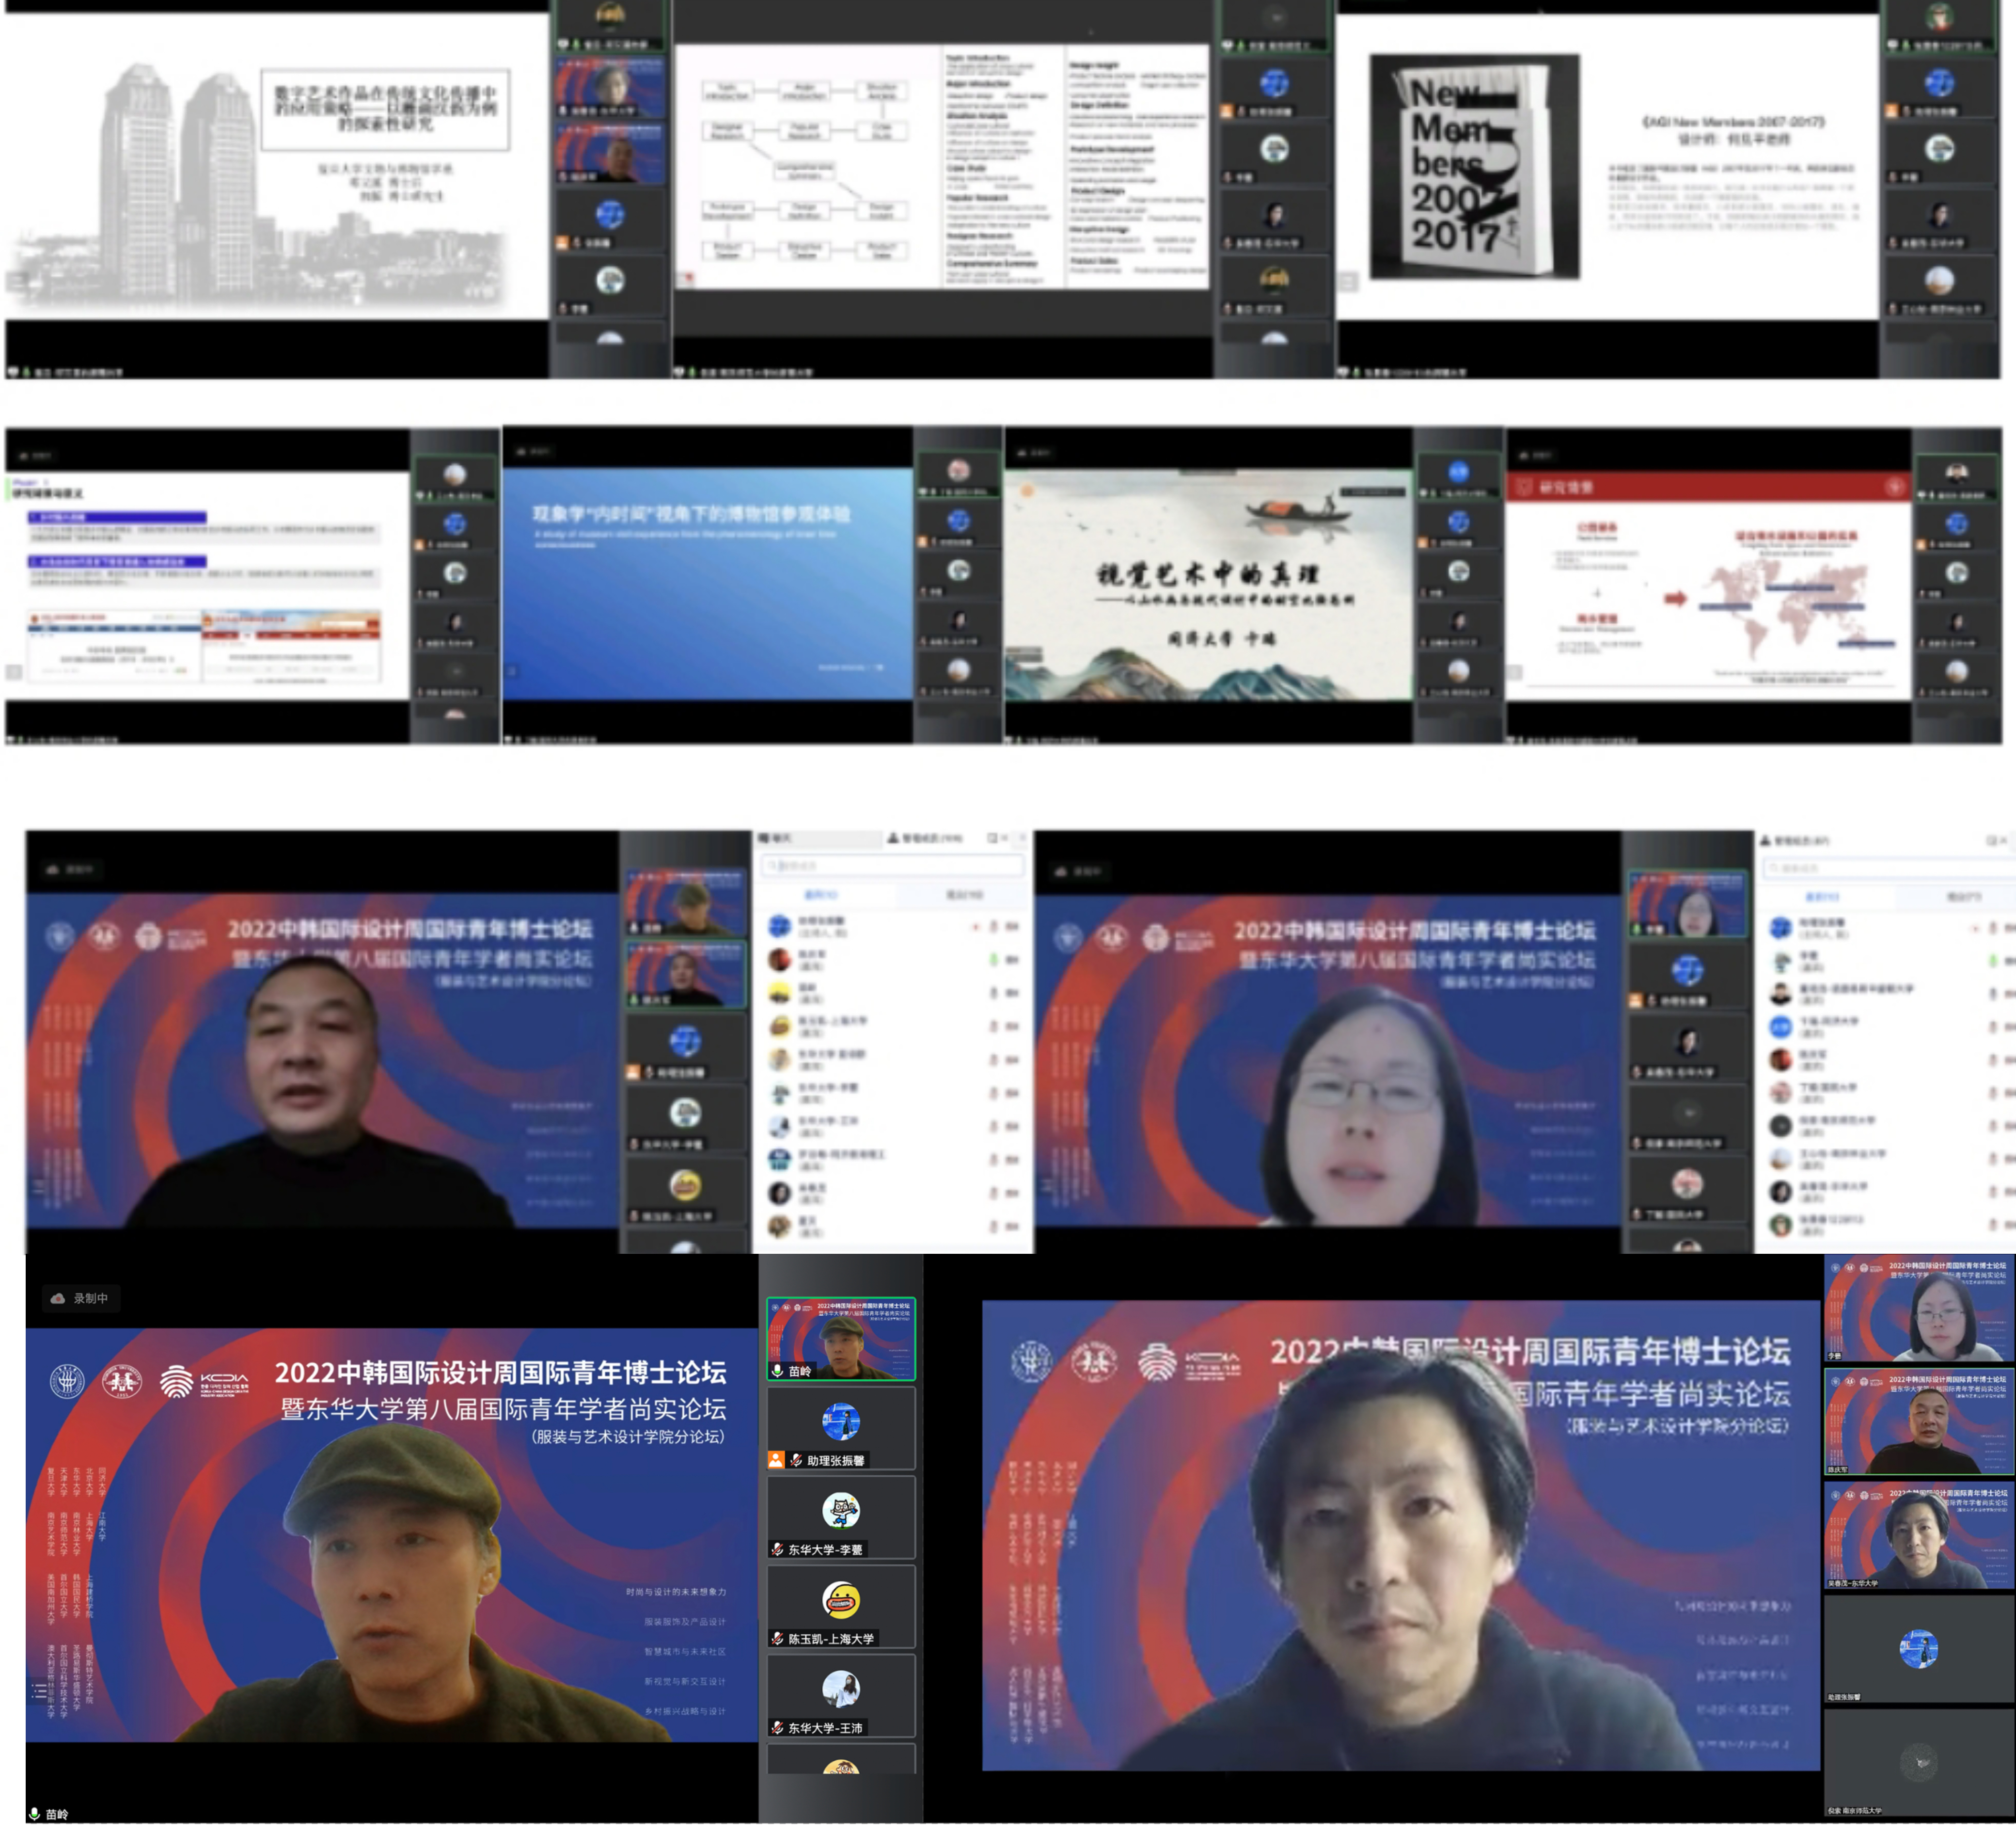Toggle green active mic of second listed member, left panel
2016x1831 pixels.
tap(993, 959)
